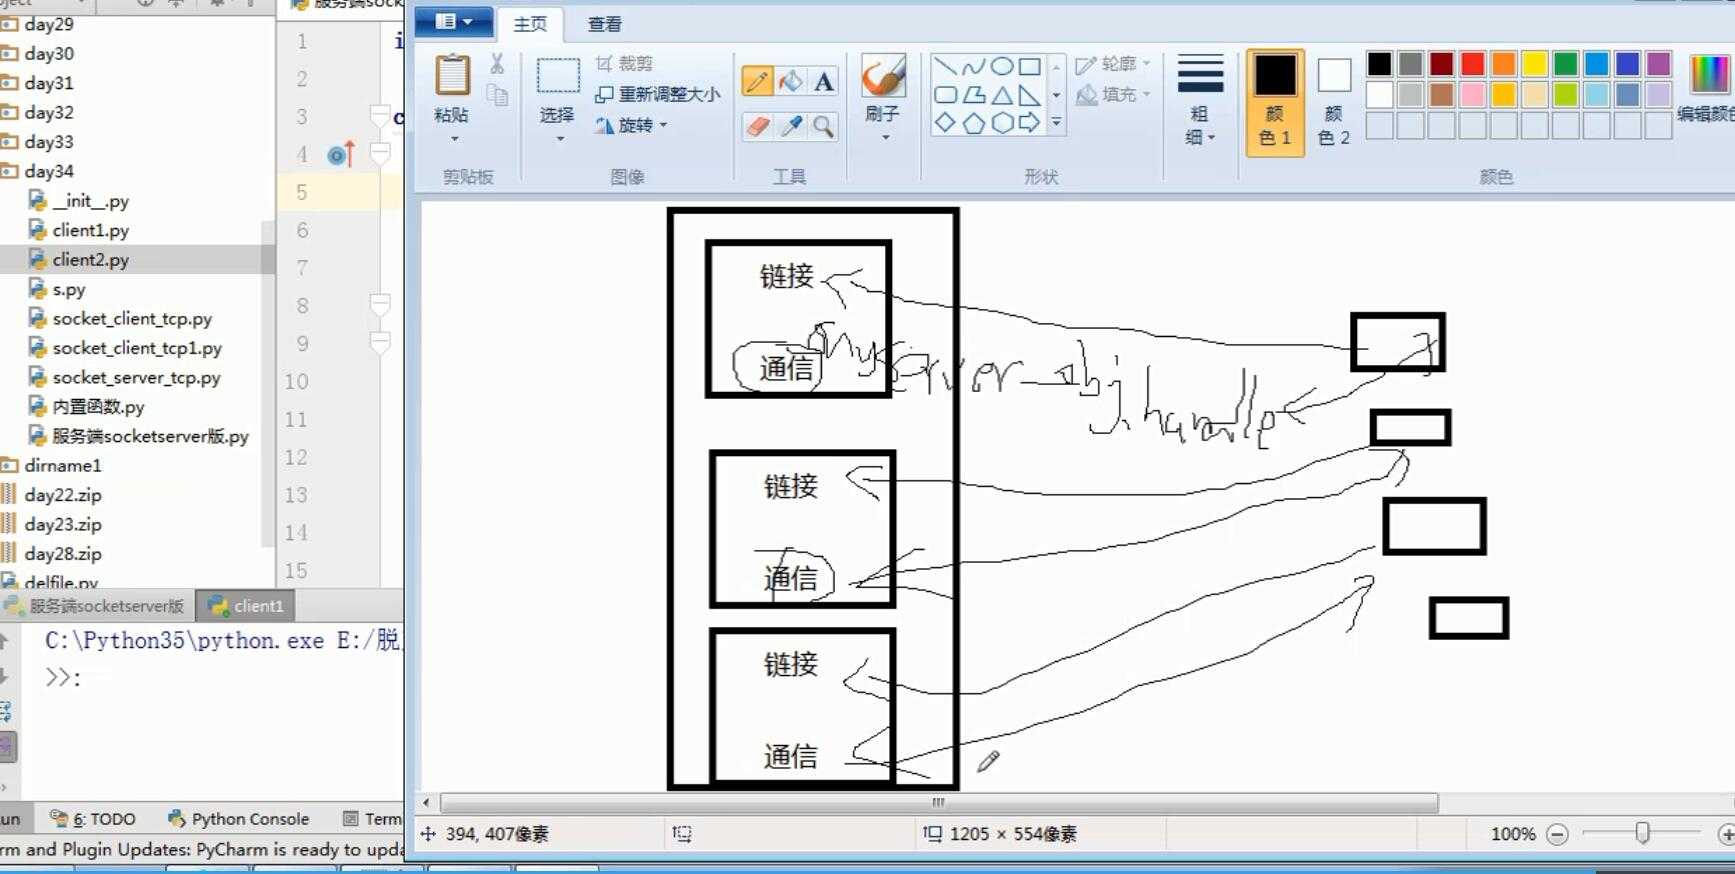
Task: Toggle the code fold marker at line 8
Action: click(380, 304)
